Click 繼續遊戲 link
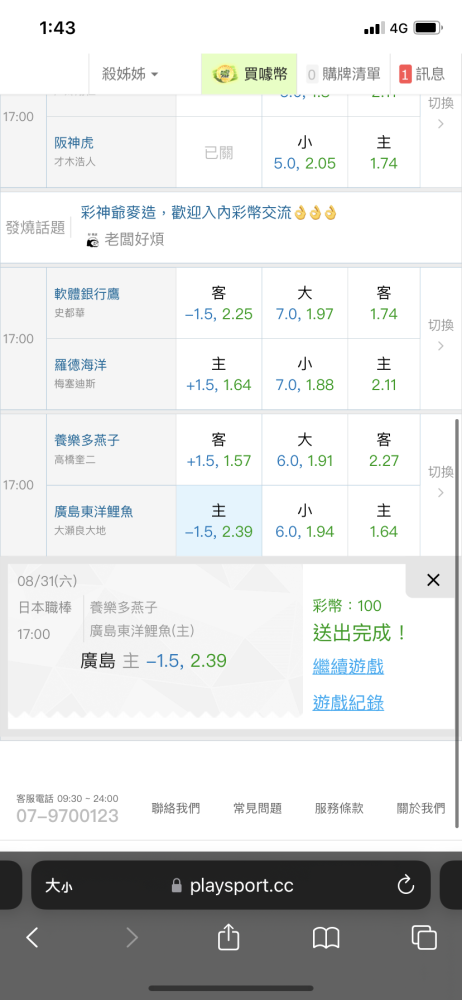 click(348, 667)
